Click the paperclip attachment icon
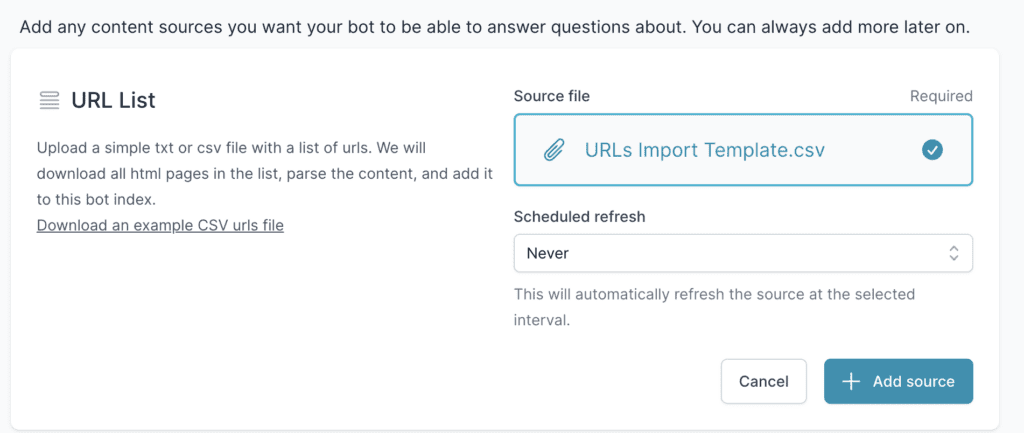The width and height of the screenshot is (1024, 433). pyautogui.click(x=553, y=150)
